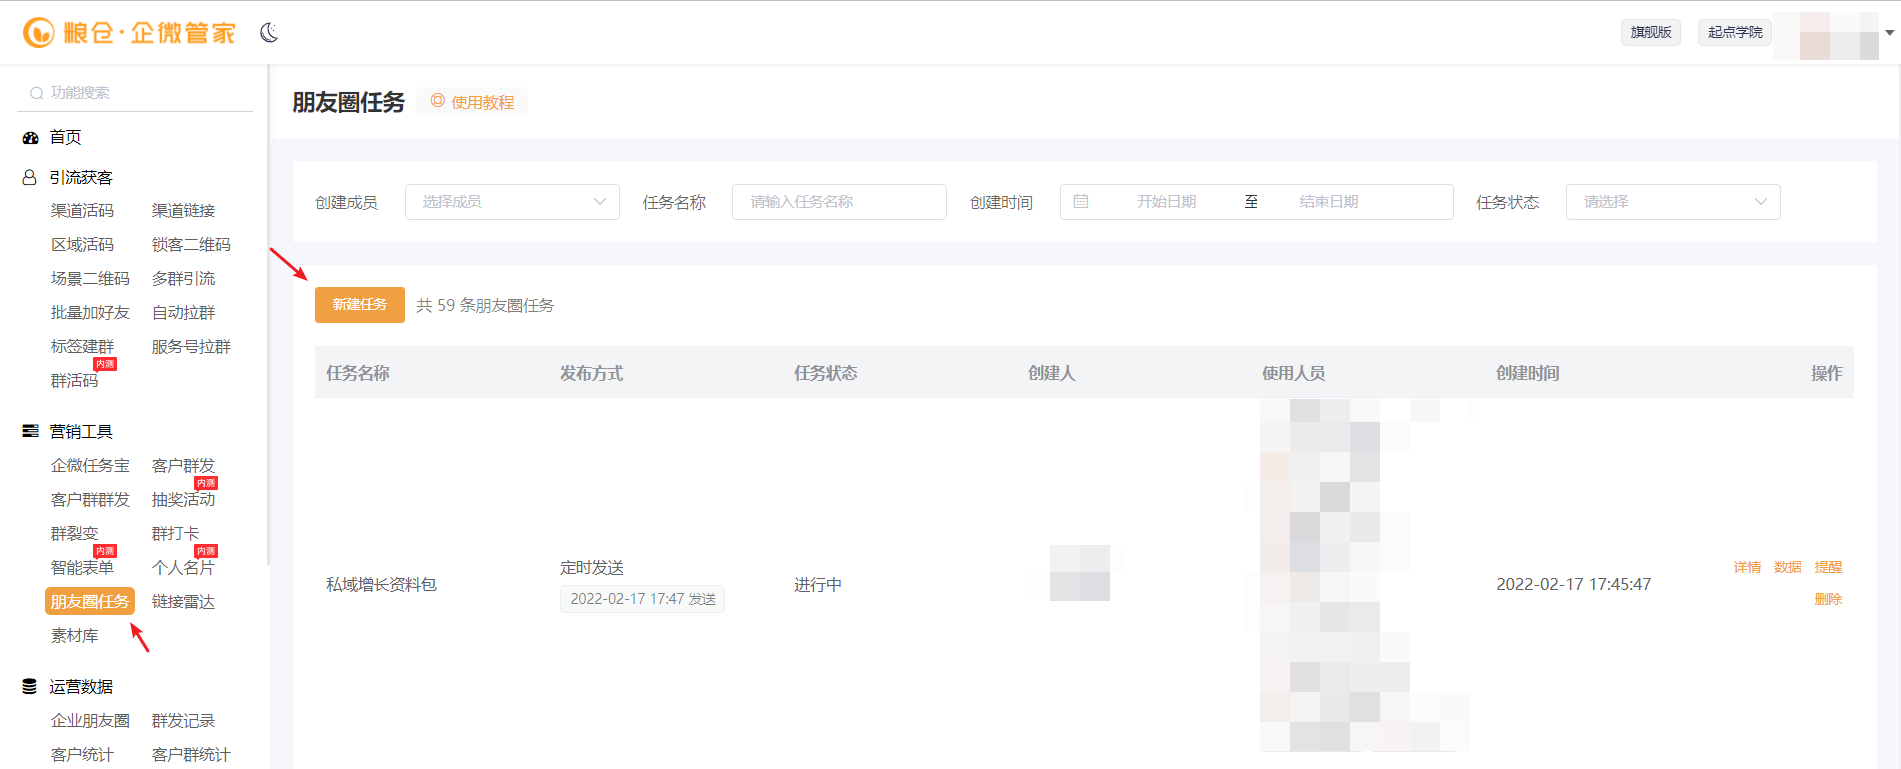The height and width of the screenshot is (769, 1901).
Task: Expand the 任务状态 dropdown
Action: pos(1672,202)
